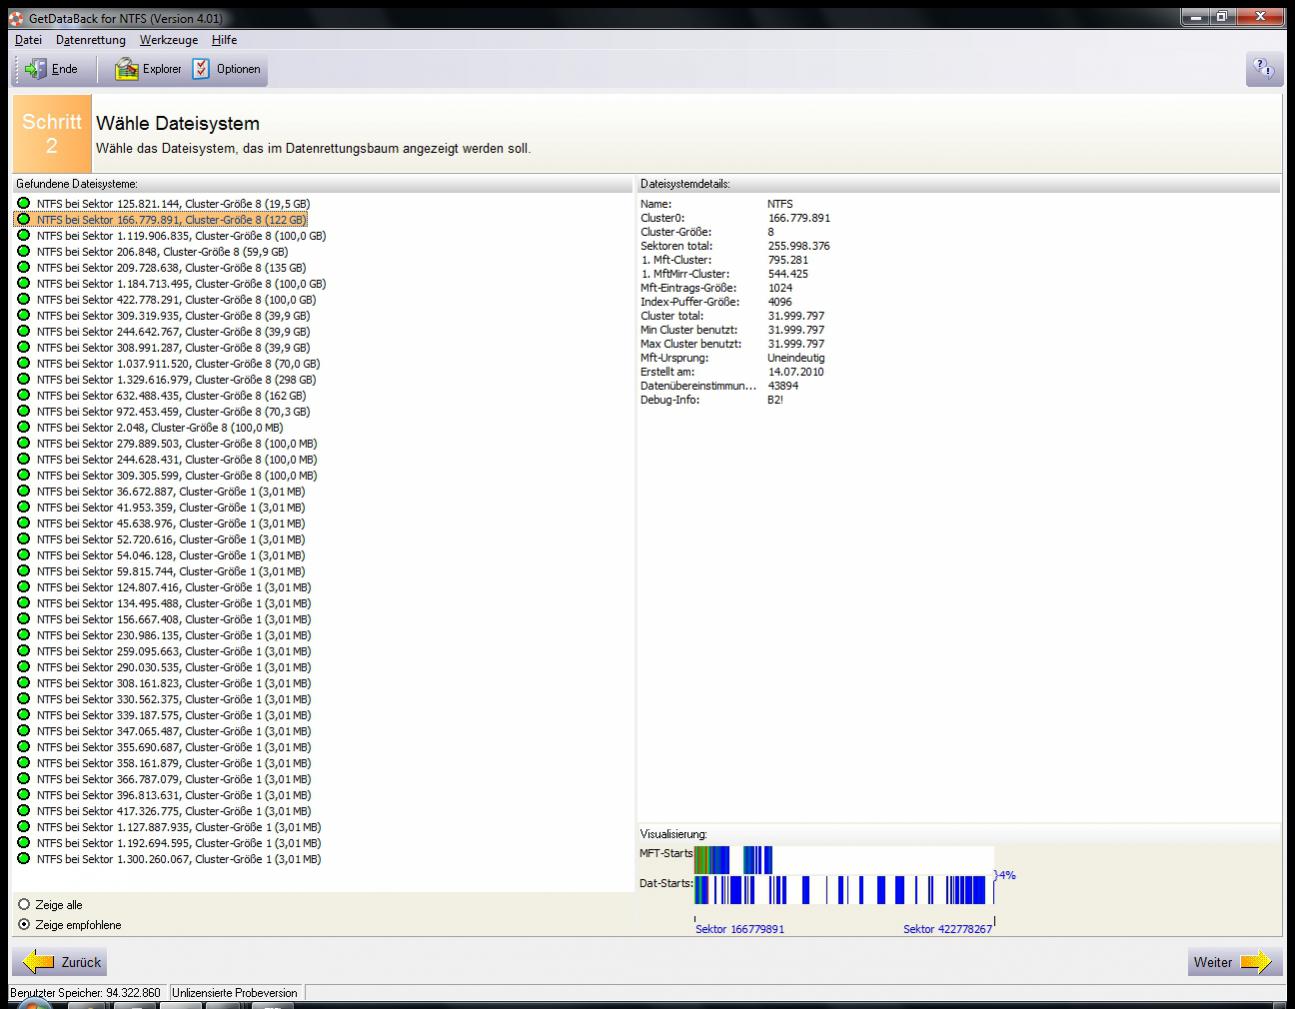
Task: Select NTFS at Sektor 308.991.287 (39,9 GB)
Action: point(164,348)
